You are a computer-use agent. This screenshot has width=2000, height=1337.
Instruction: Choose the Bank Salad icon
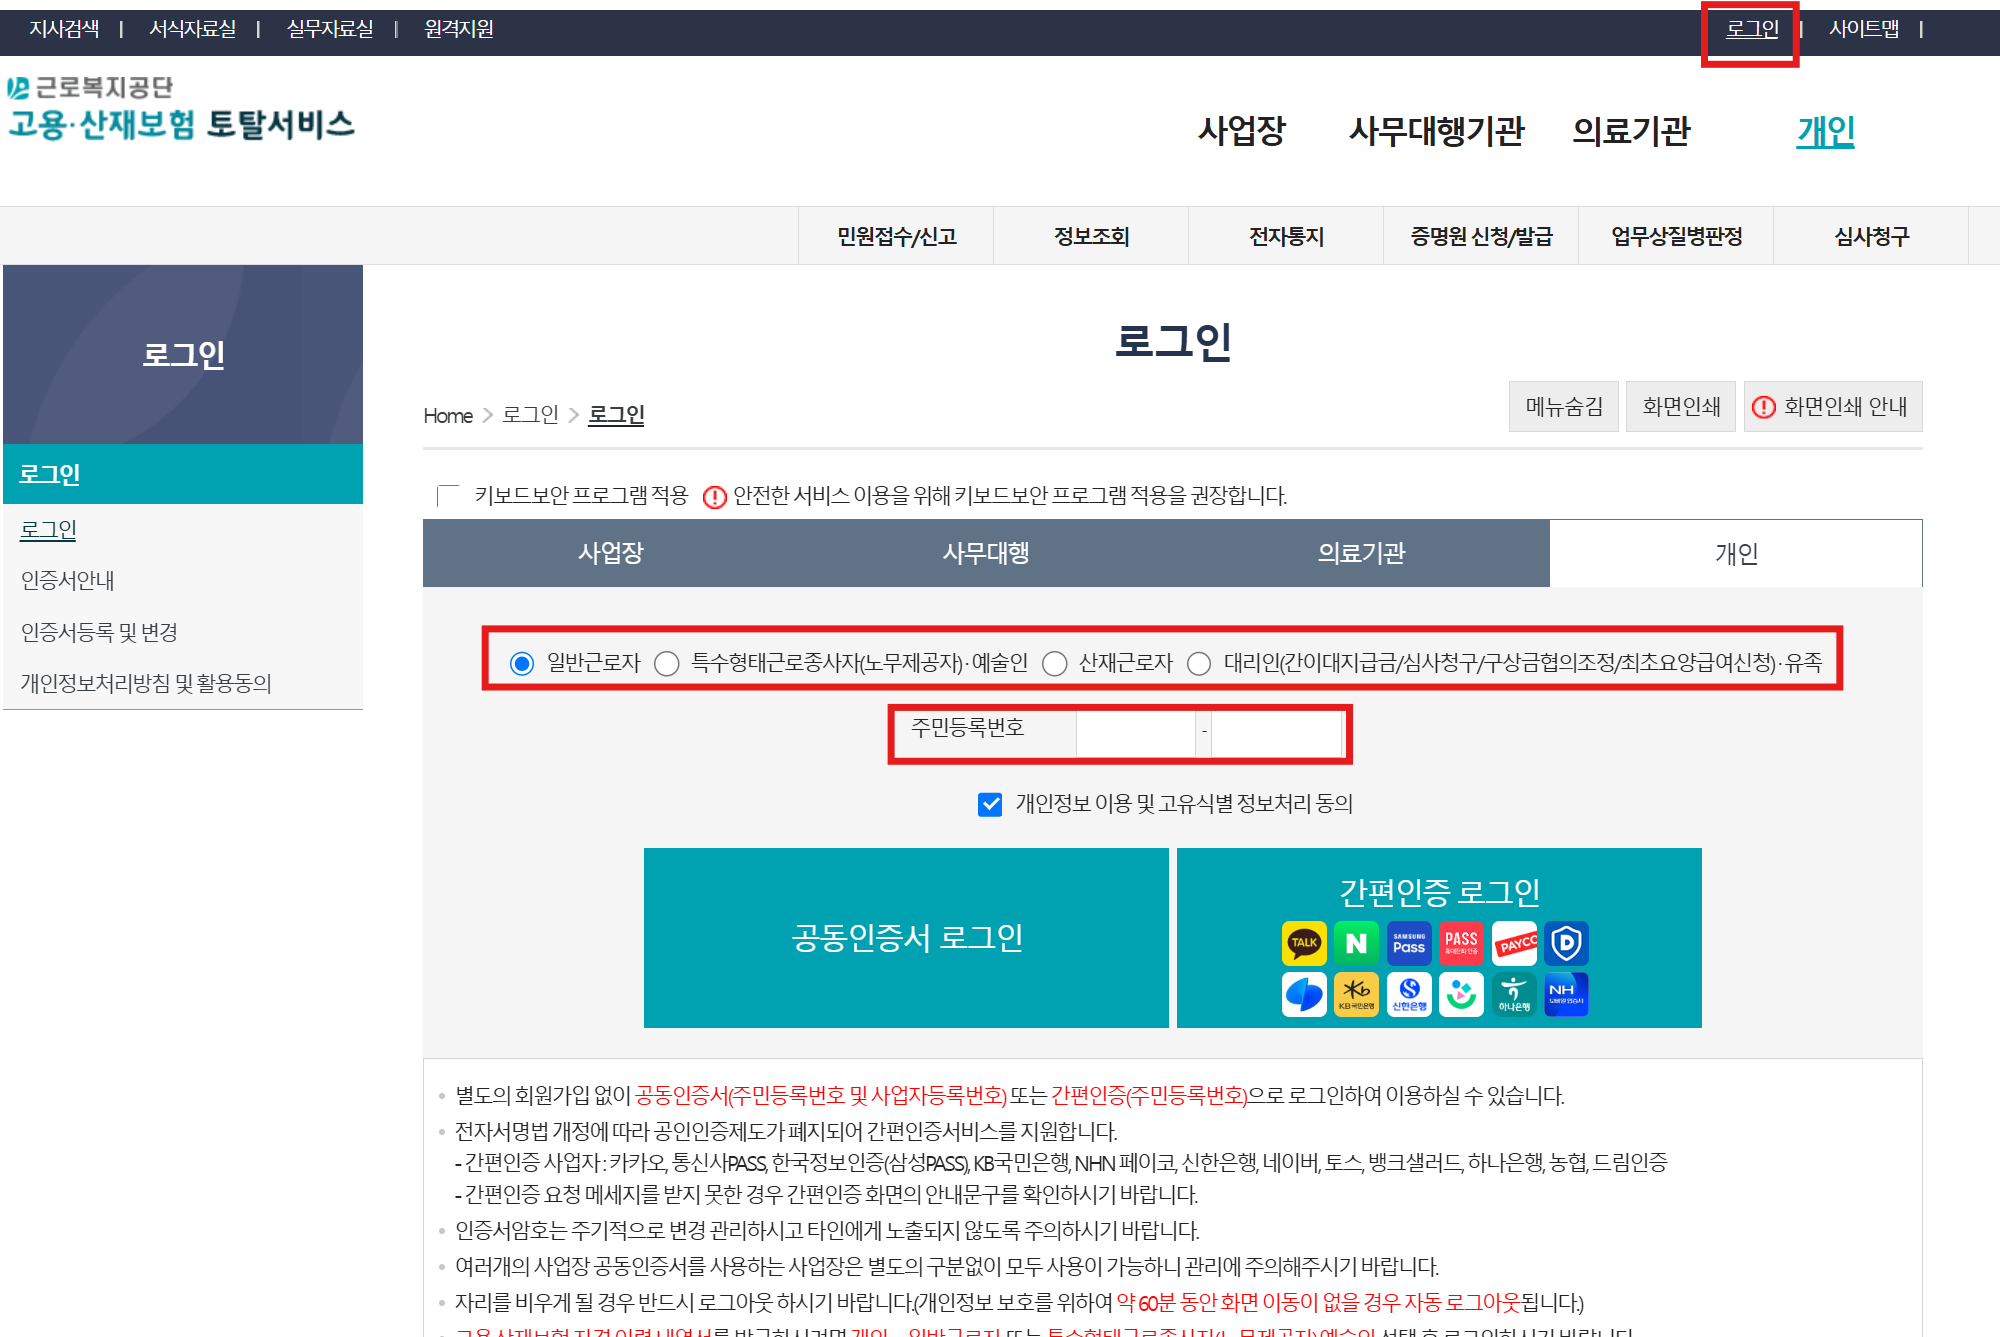1461,994
